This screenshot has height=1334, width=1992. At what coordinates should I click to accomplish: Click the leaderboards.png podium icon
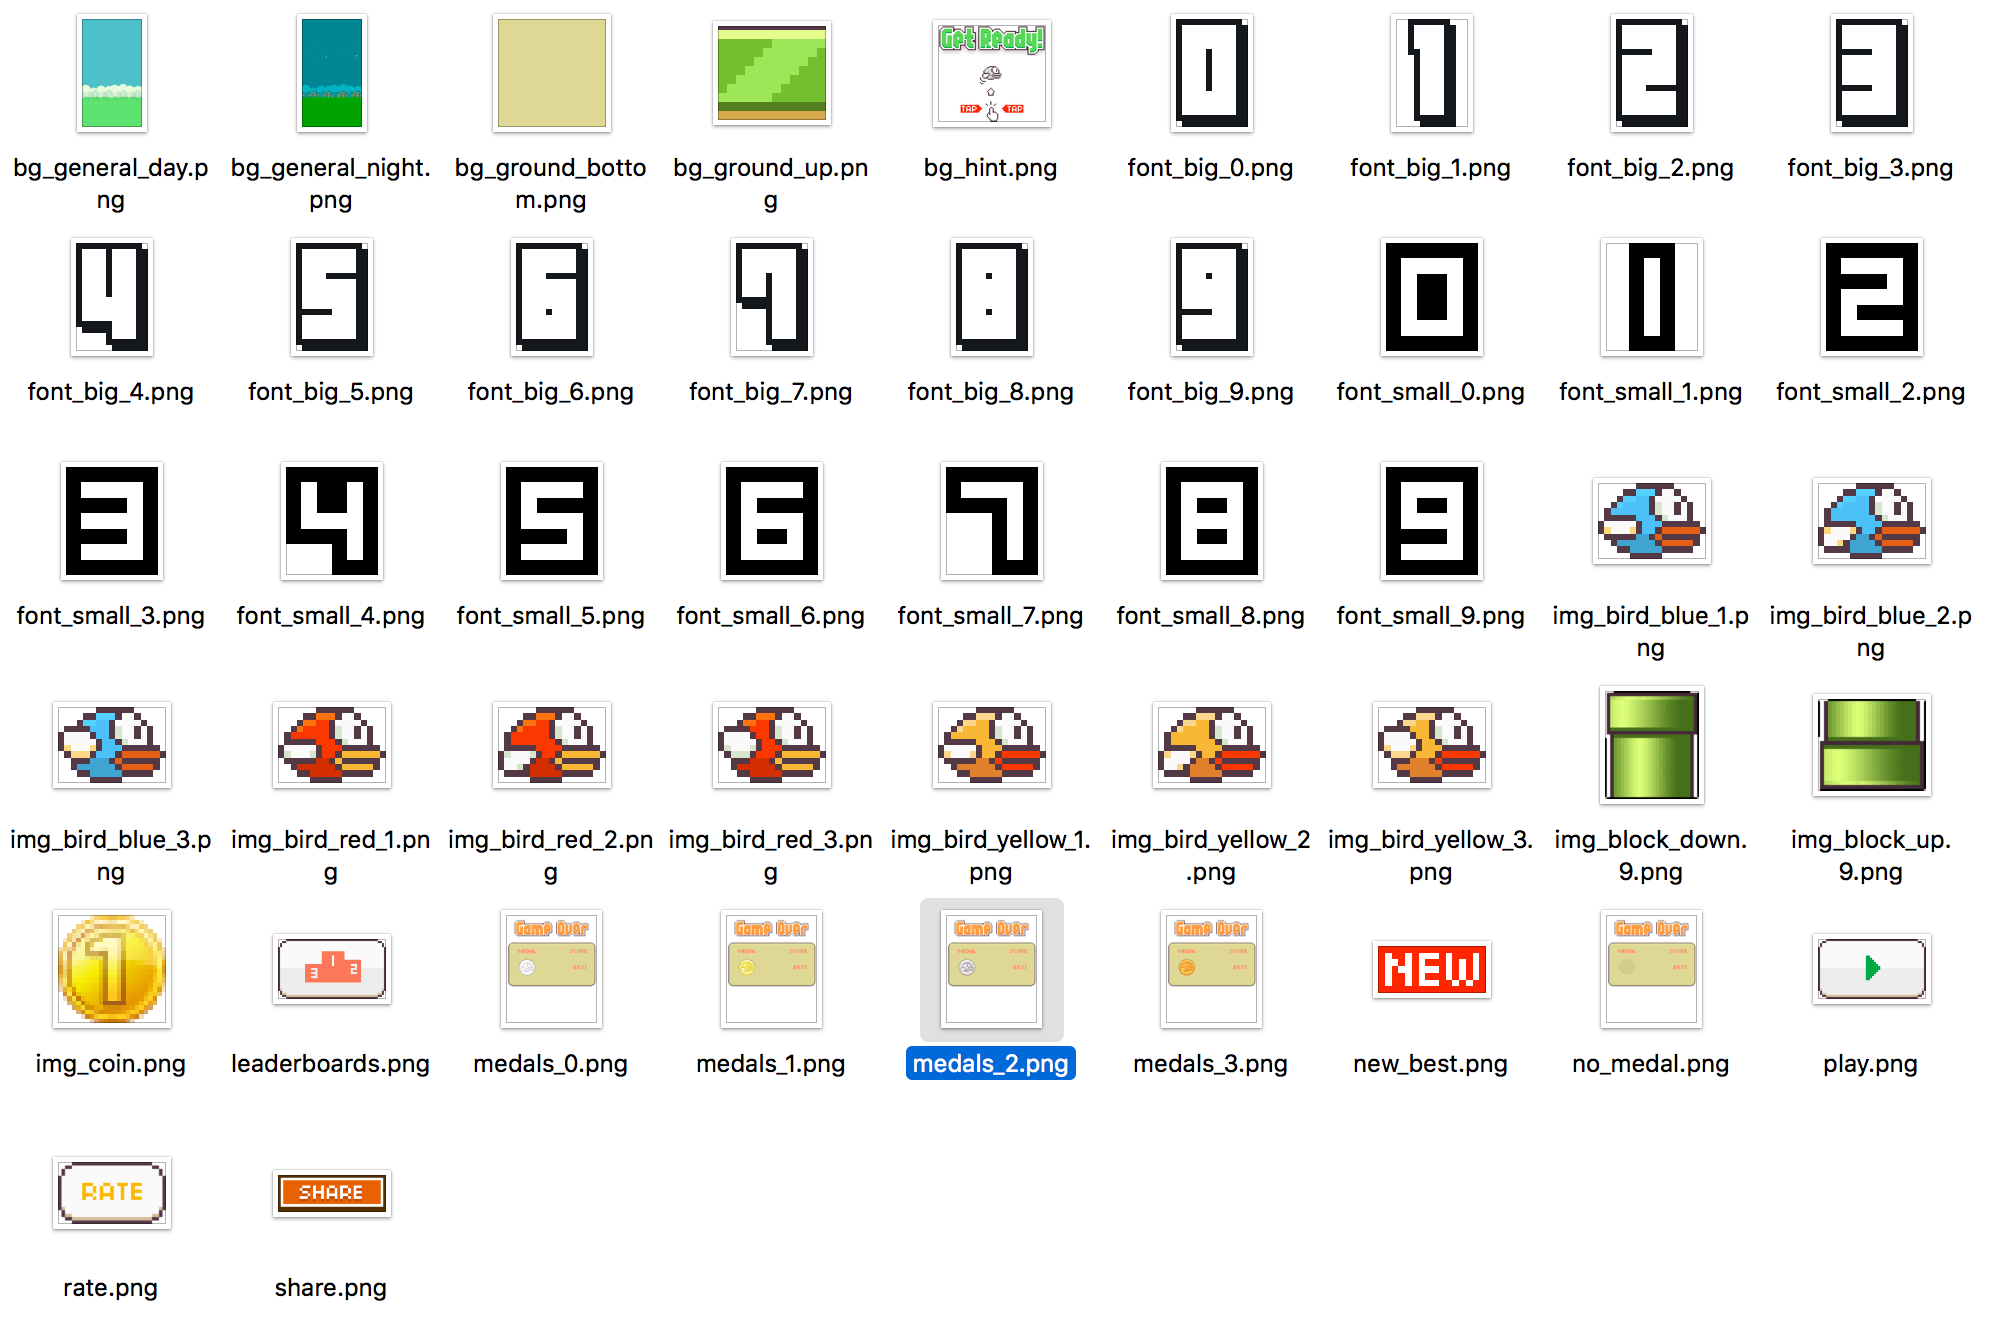point(331,969)
